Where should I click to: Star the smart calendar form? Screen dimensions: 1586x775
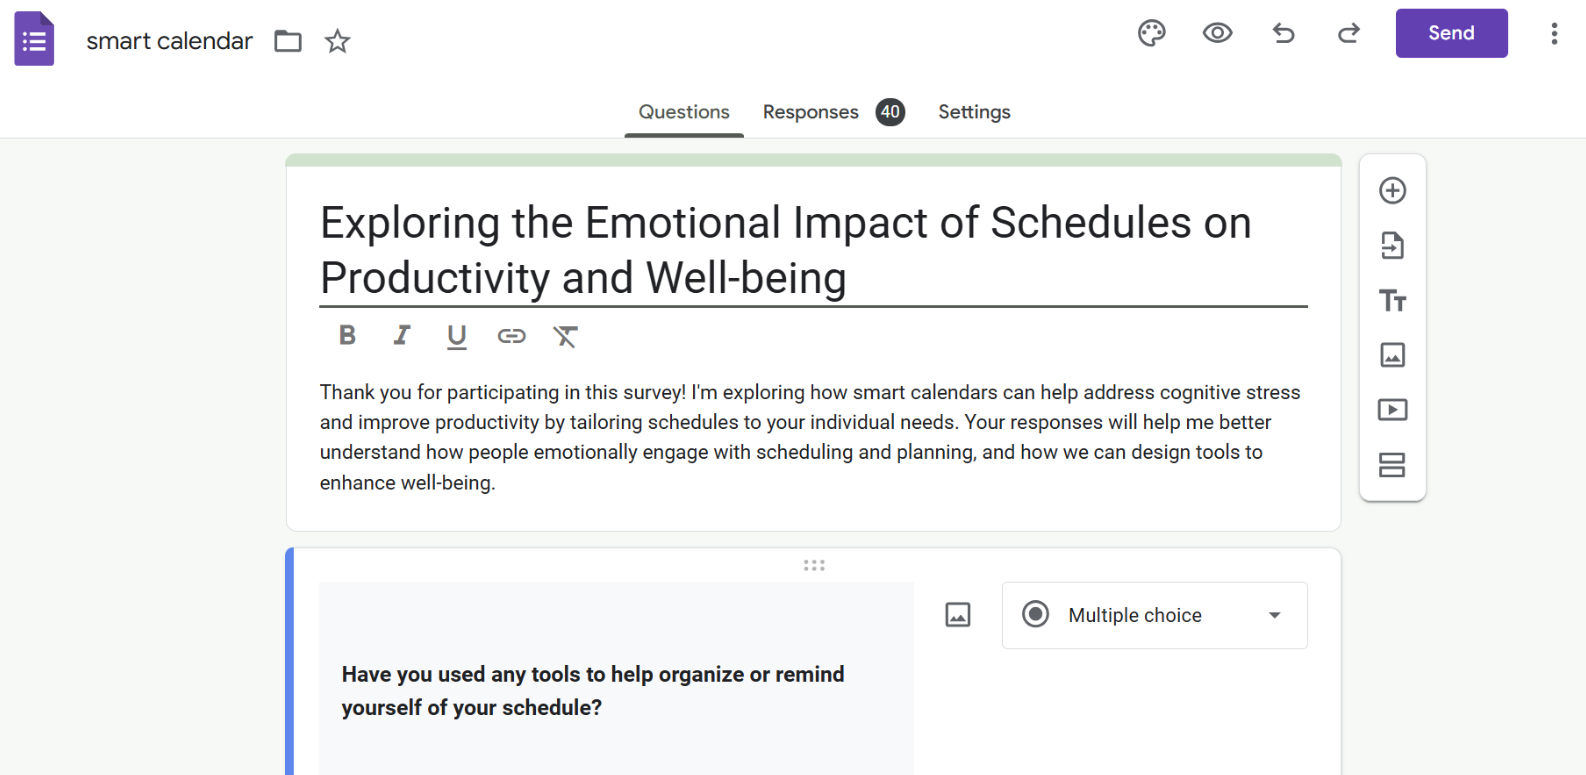(338, 41)
